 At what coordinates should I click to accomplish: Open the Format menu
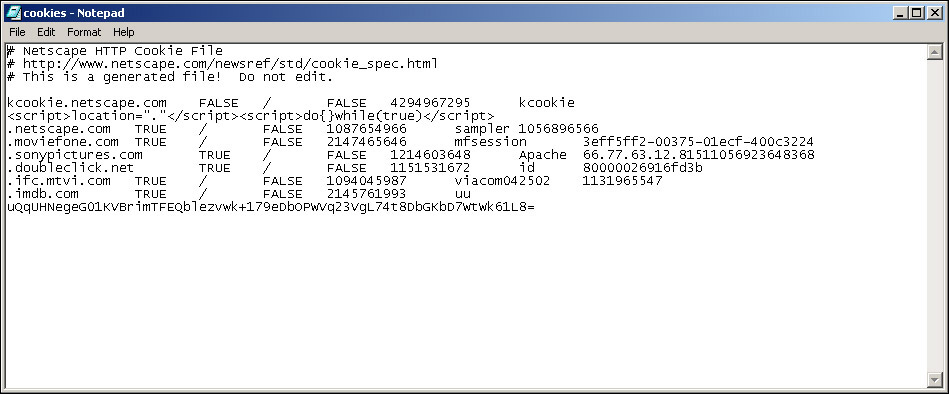pyautogui.click(x=84, y=32)
